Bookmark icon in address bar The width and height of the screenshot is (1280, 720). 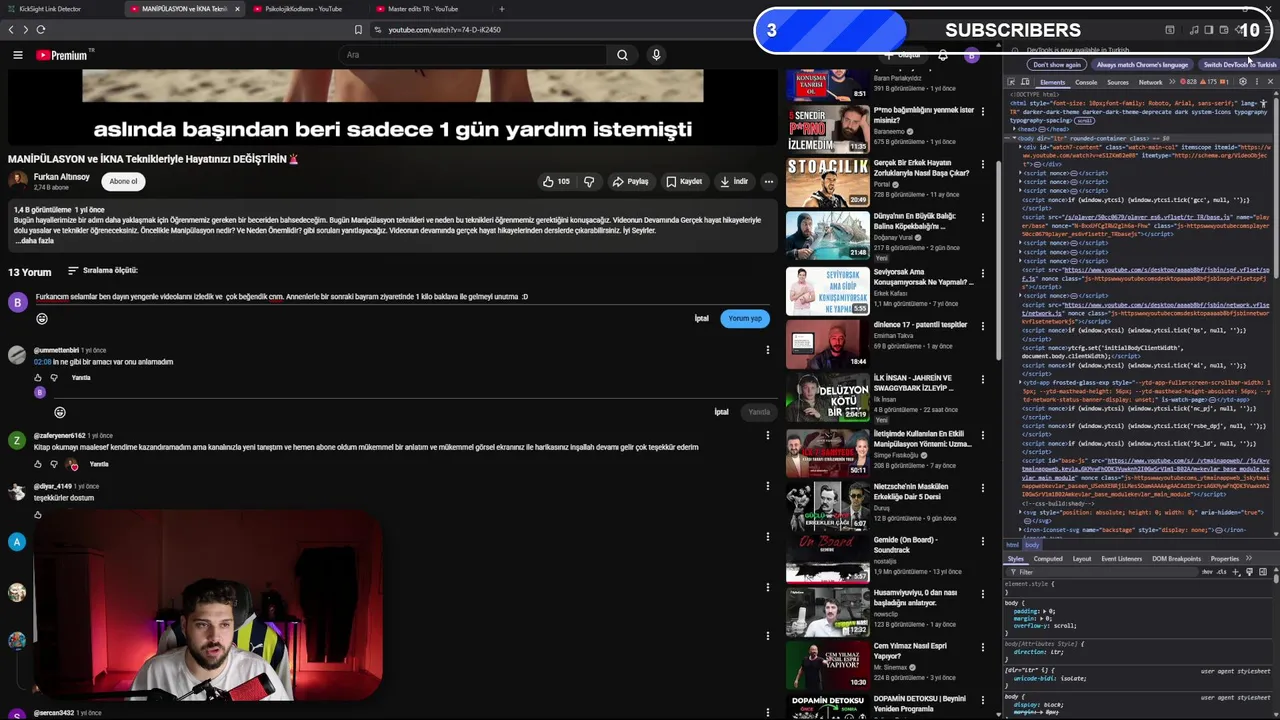click(x=358, y=30)
